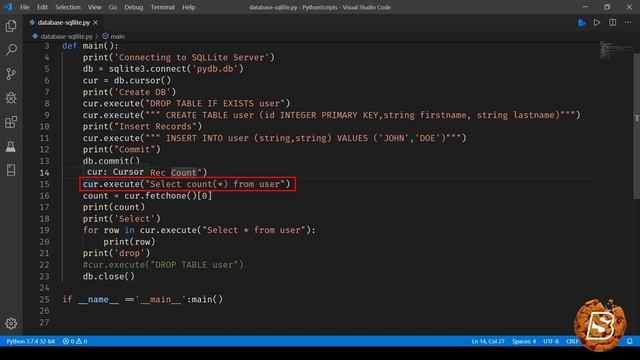Click the blue run cell icon in editor toolbar
Image resolution: width=640 pixels, height=360 pixels.
582,23
